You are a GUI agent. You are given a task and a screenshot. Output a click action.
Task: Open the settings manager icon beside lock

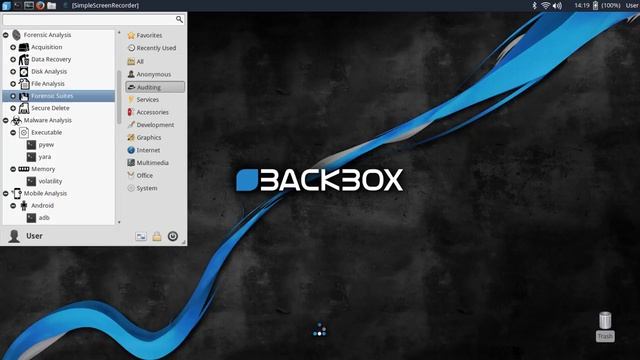pyautogui.click(x=141, y=236)
